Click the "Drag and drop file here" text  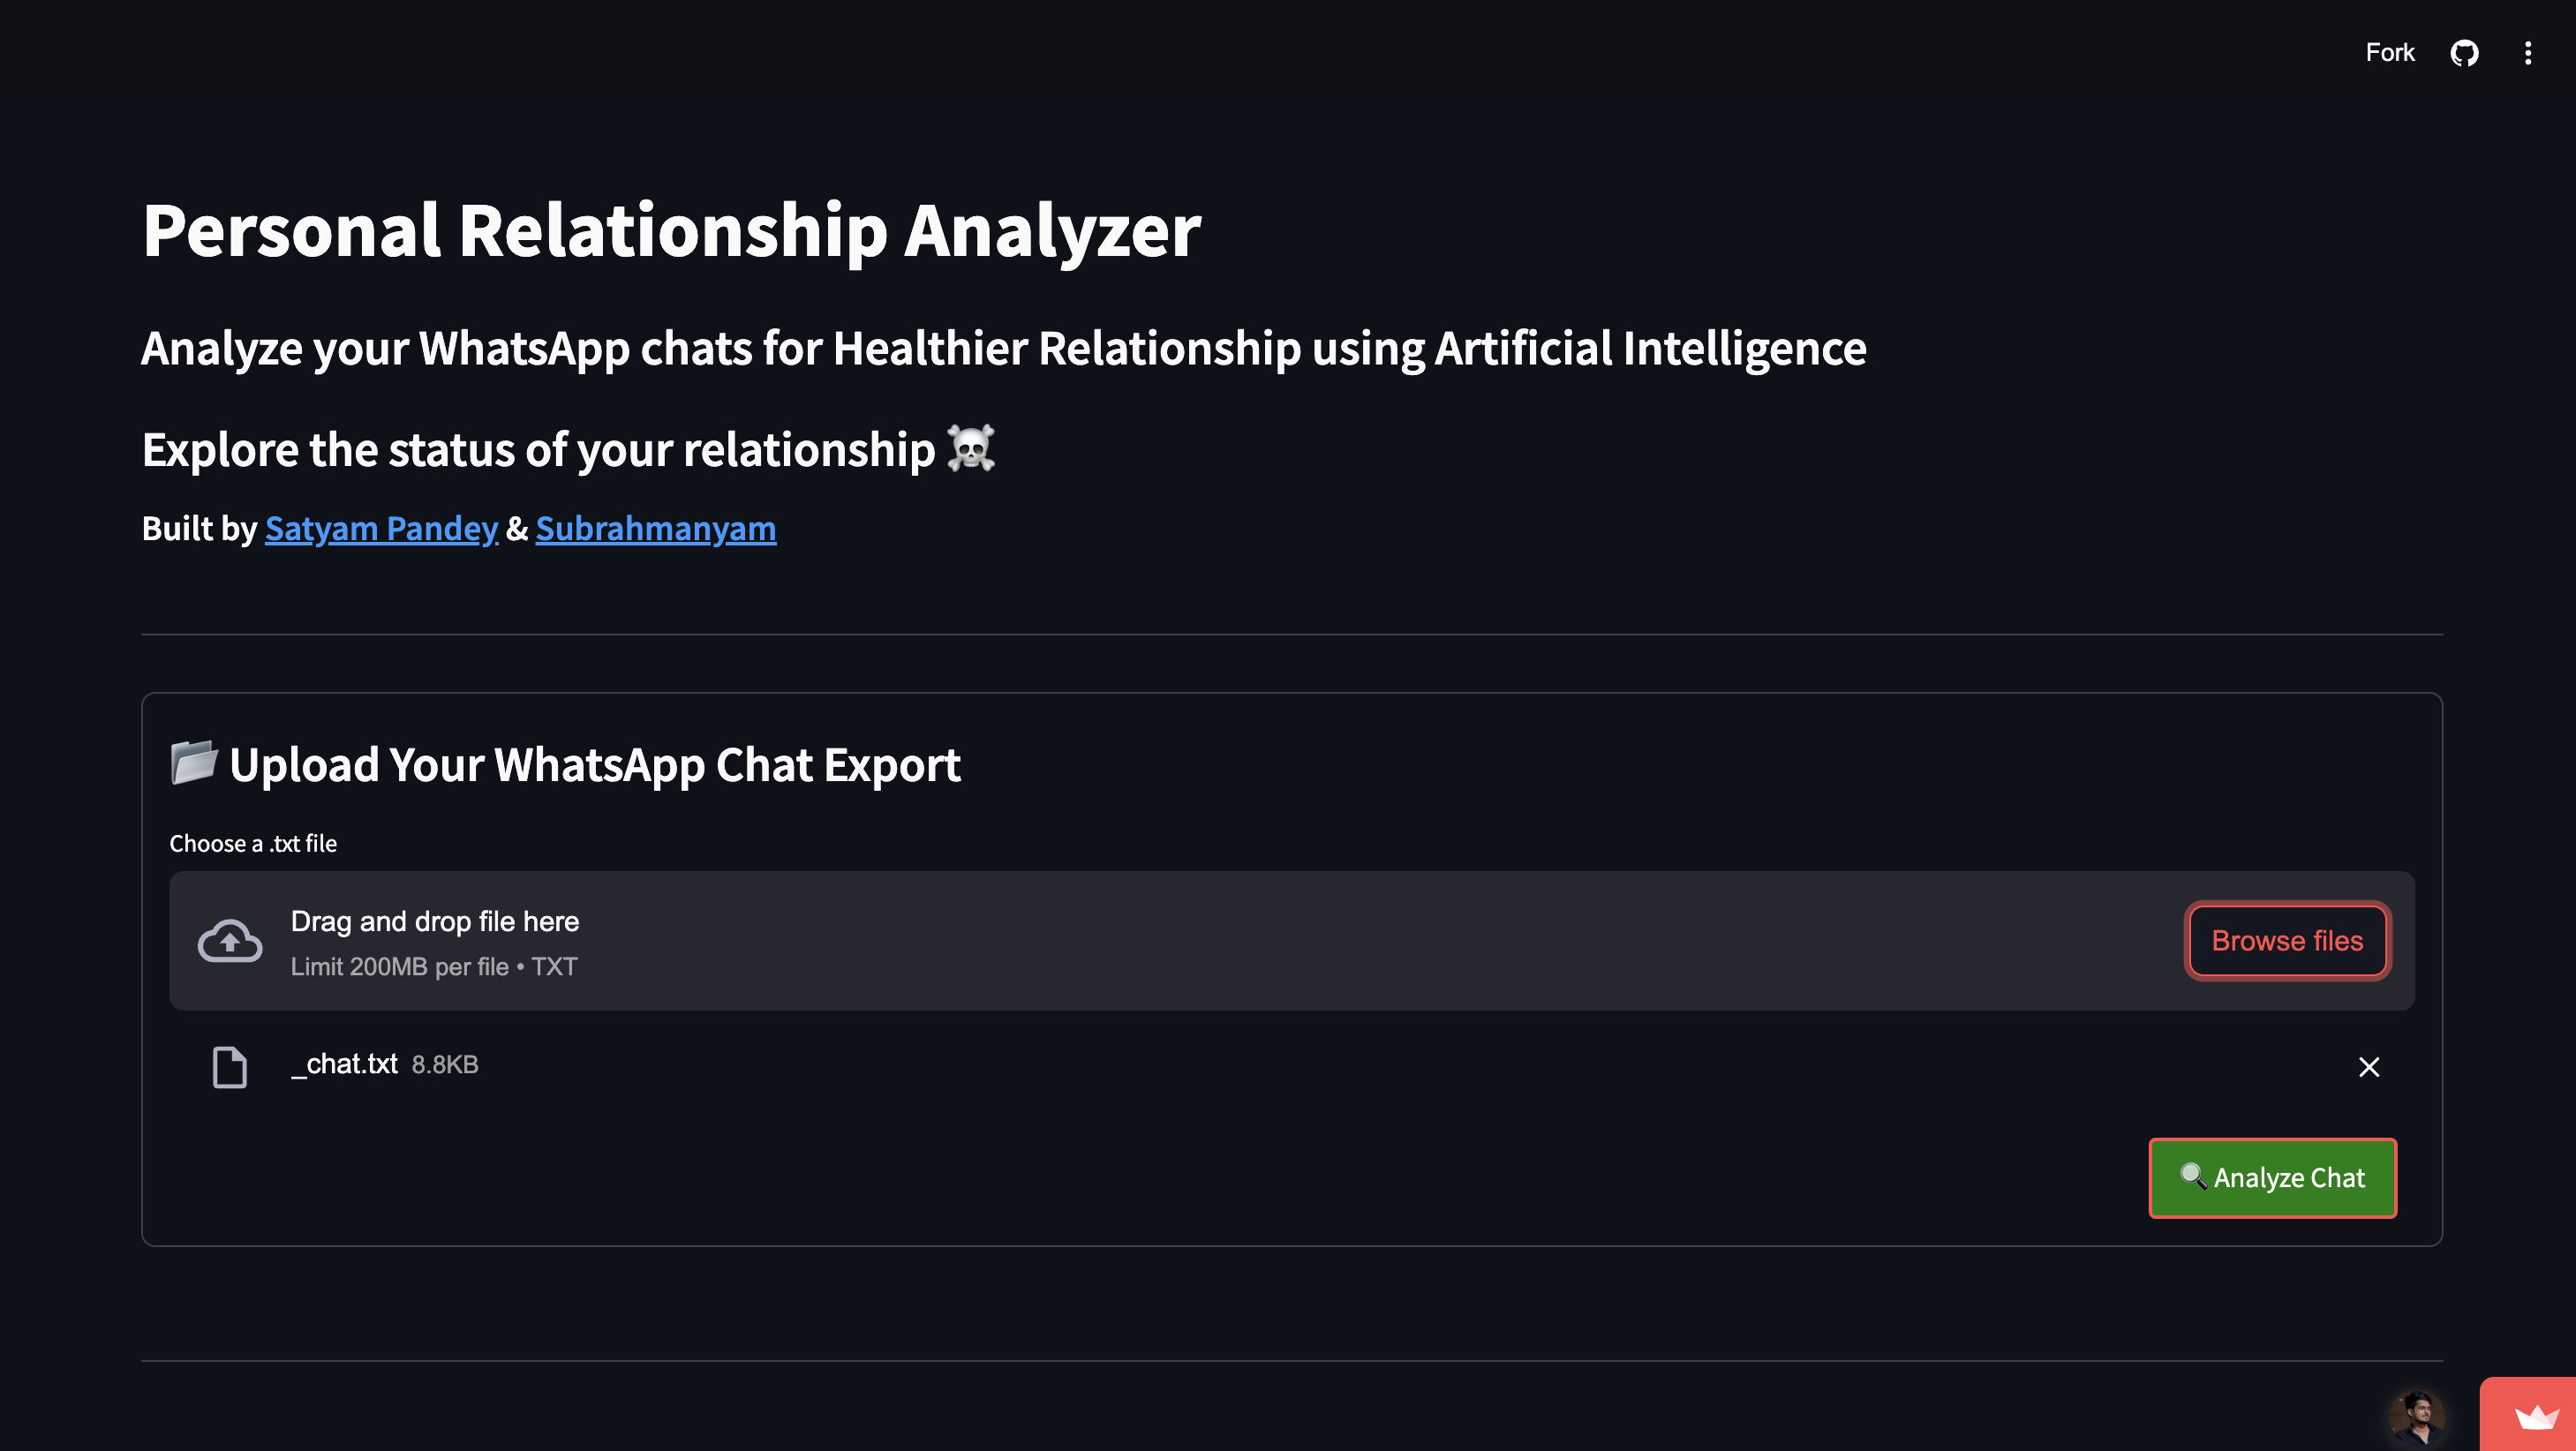tap(435, 921)
